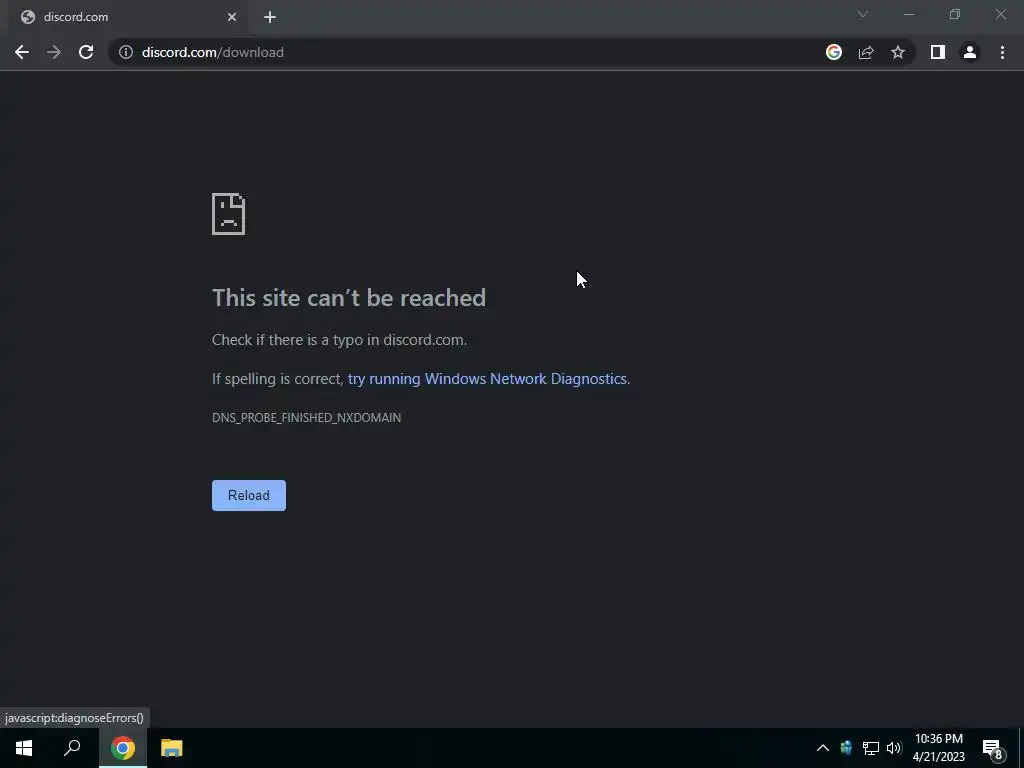Open Chrome's three-dot menu
Viewport: 1024px width, 768px height.
pos(1002,52)
